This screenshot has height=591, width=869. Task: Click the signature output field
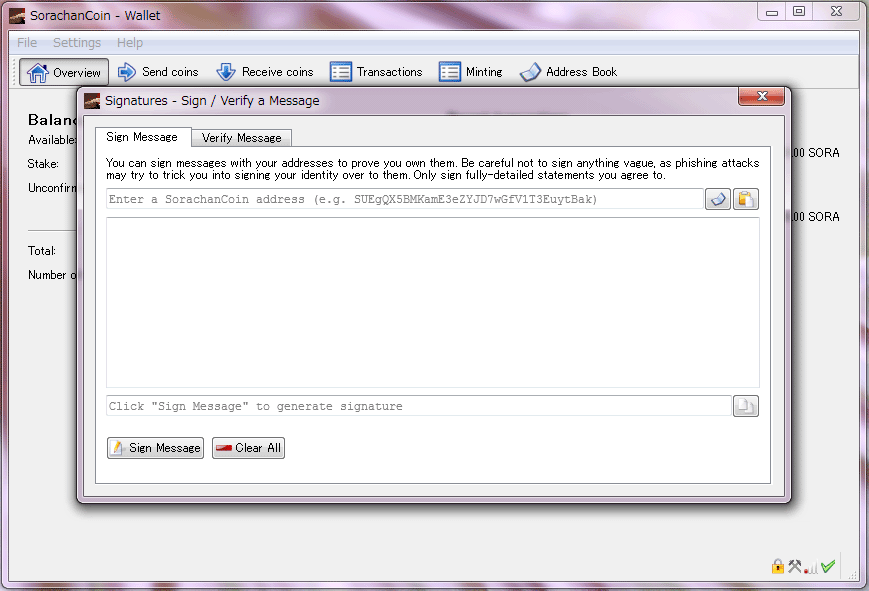pos(418,406)
